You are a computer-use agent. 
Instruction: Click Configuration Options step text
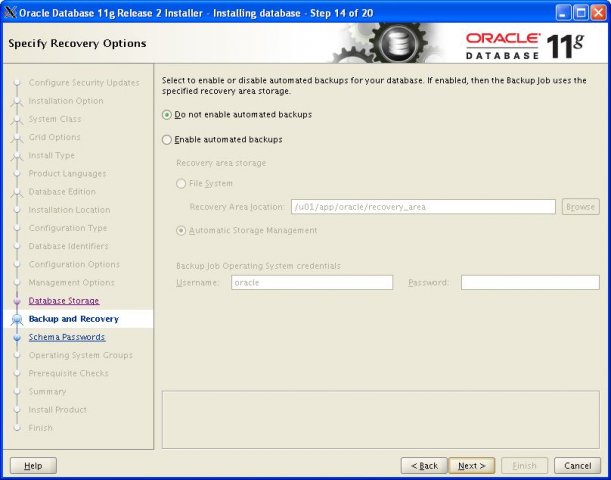74,264
